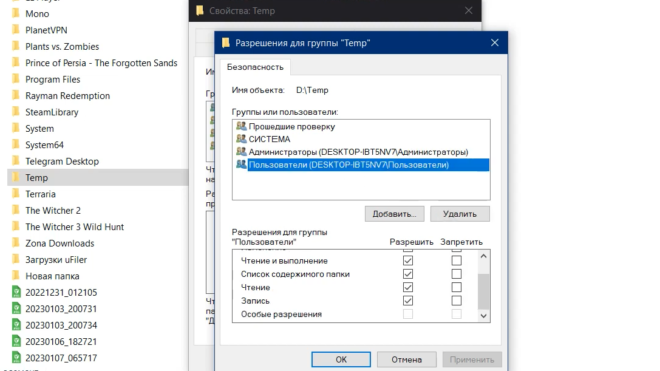Click the Отмена button
Image resolution: width=660 pixels, height=371 pixels.
(x=407, y=360)
